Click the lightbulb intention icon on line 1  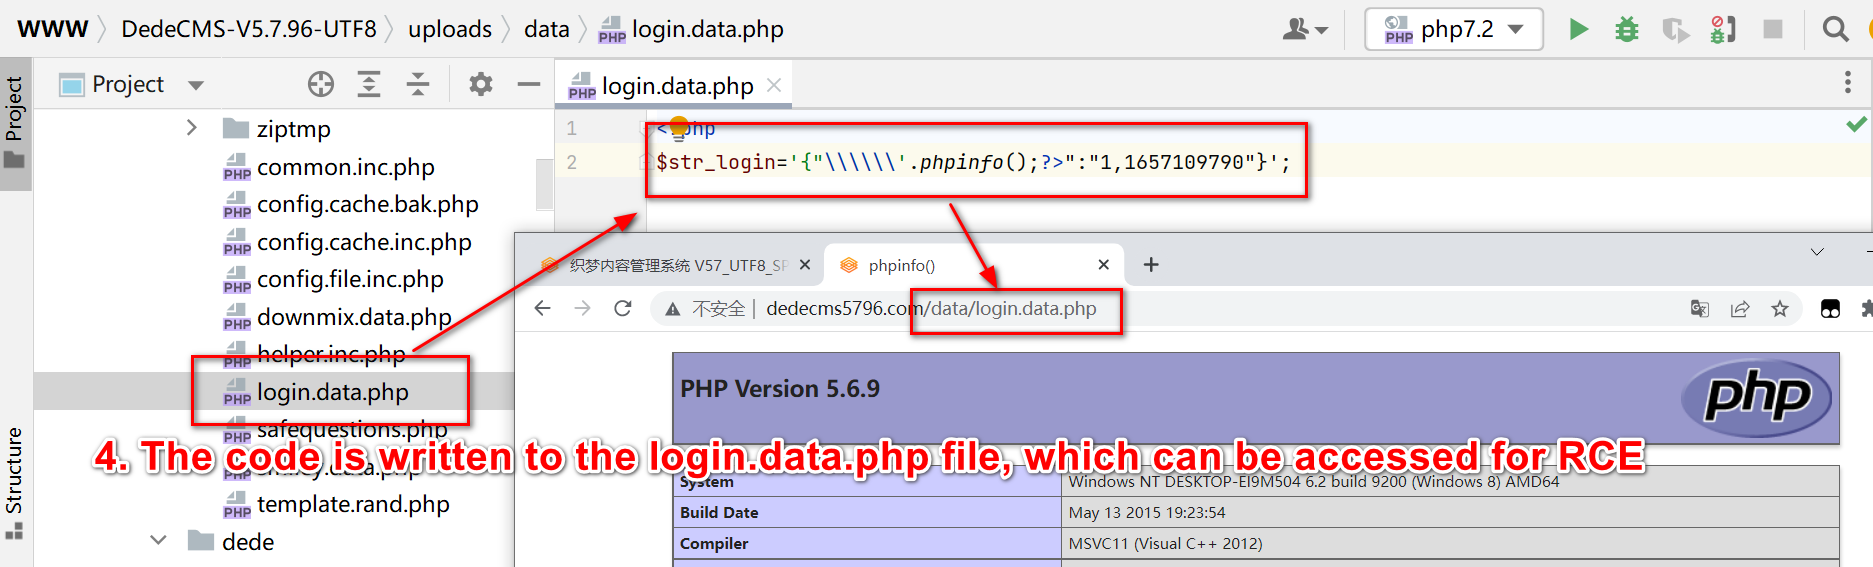[679, 126]
